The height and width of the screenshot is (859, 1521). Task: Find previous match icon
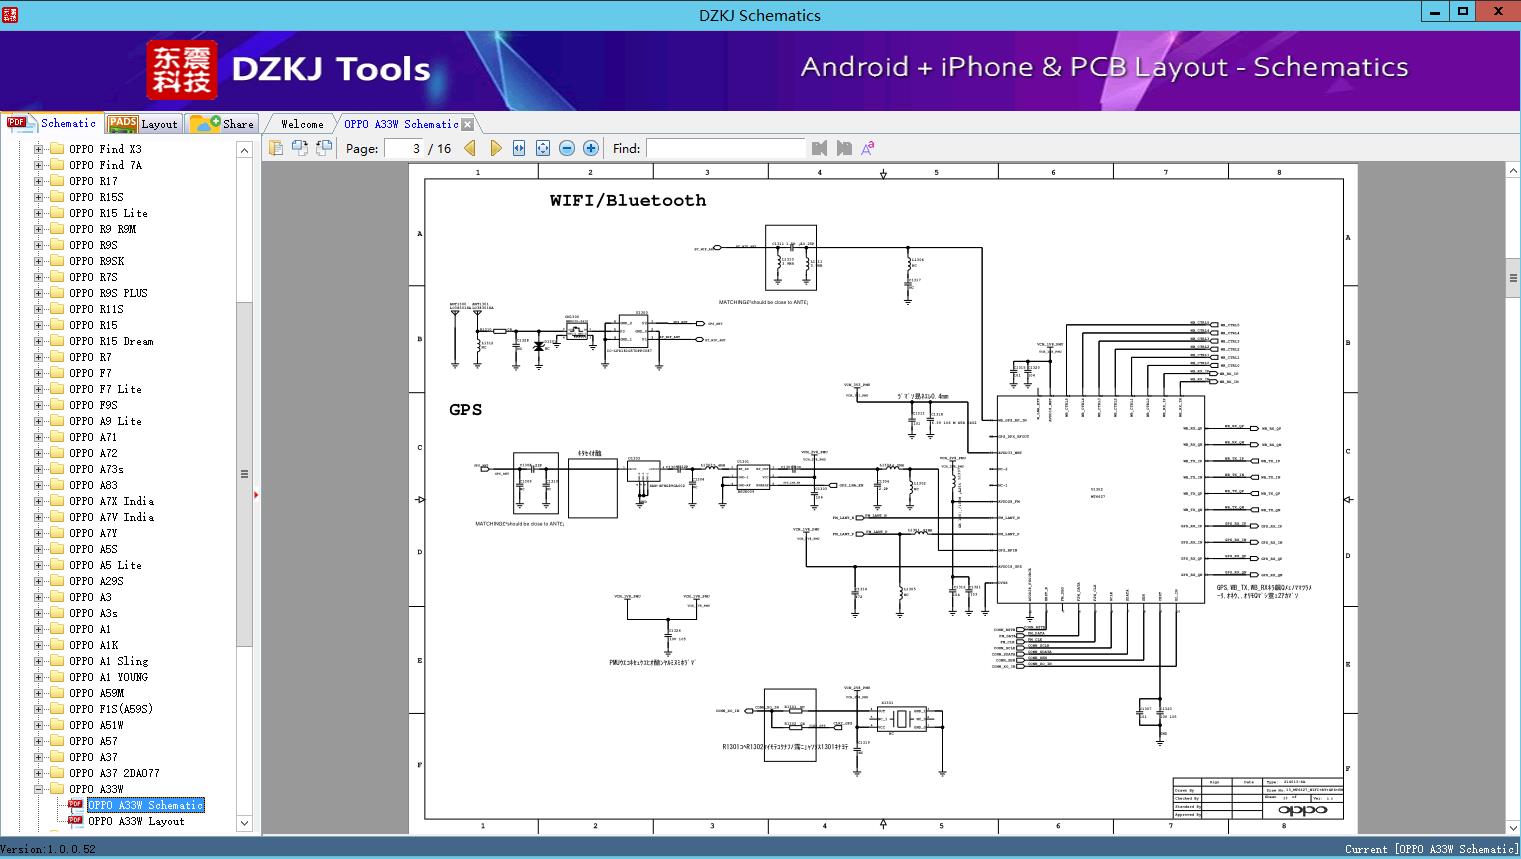[x=820, y=148]
